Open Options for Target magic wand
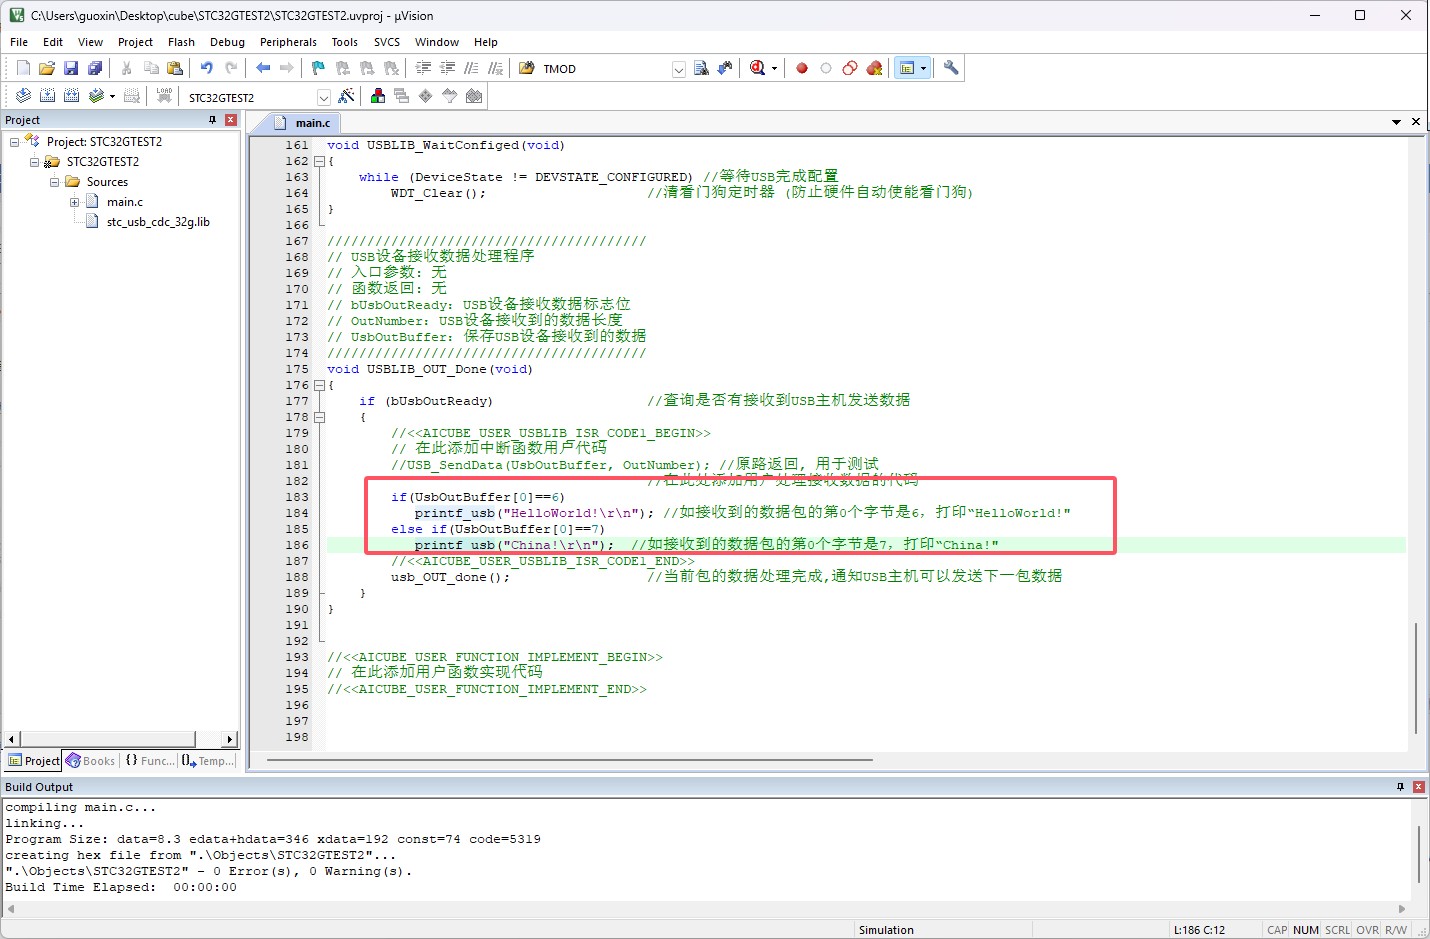 coord(346,96)
